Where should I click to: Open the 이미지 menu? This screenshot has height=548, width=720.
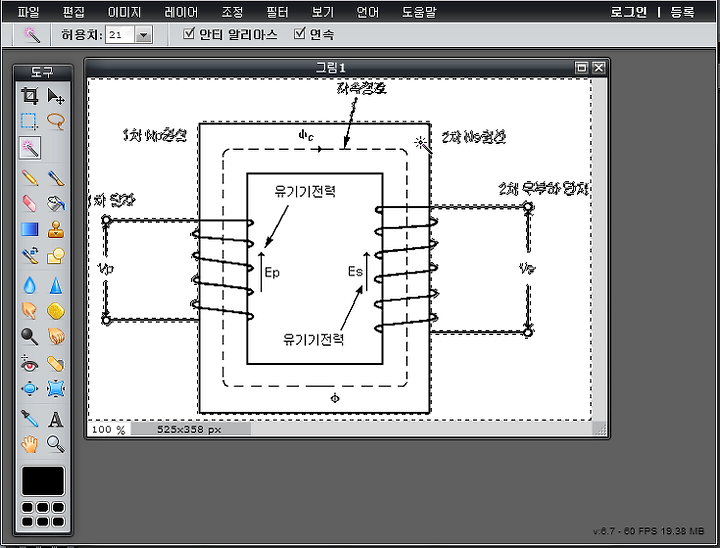pos(124,12)
